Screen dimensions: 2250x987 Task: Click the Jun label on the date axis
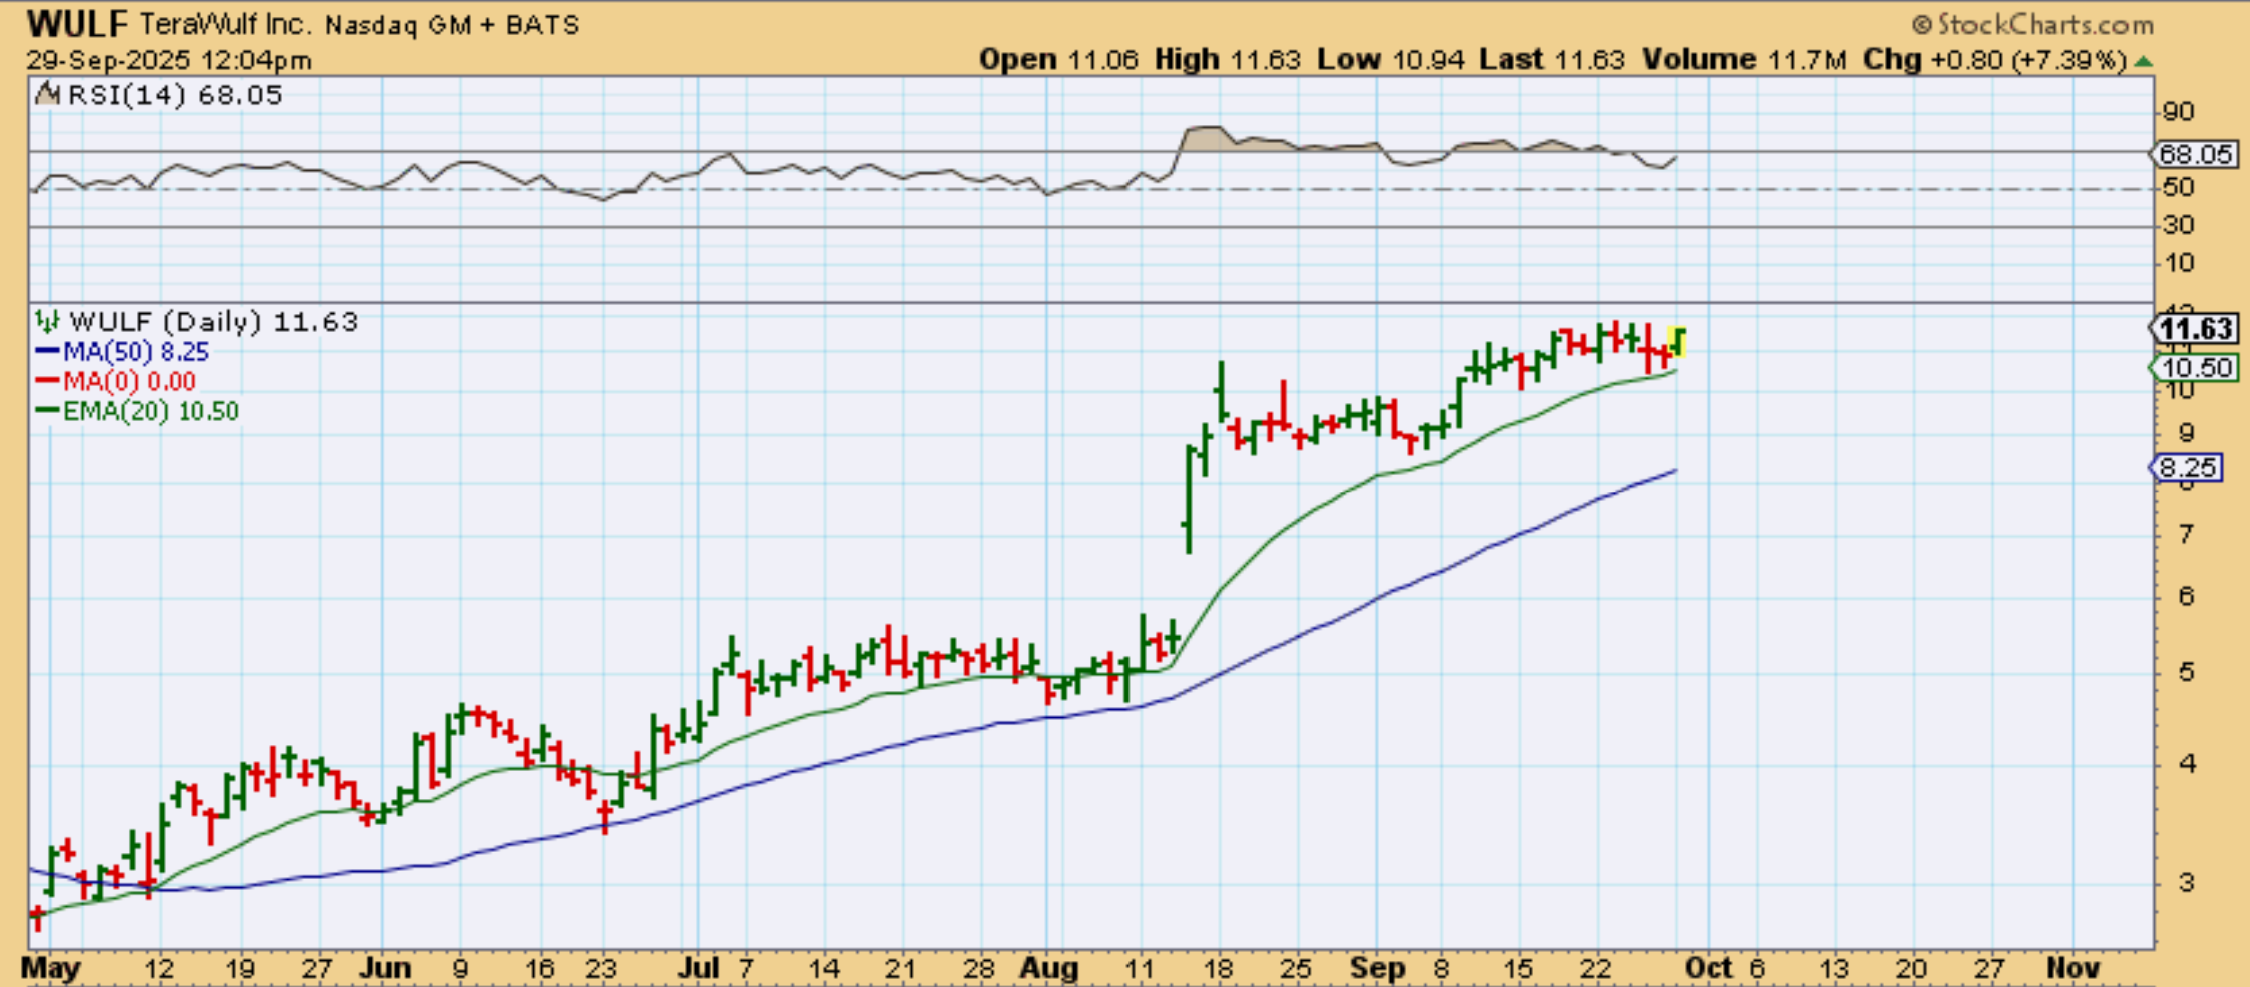(385, 969)
